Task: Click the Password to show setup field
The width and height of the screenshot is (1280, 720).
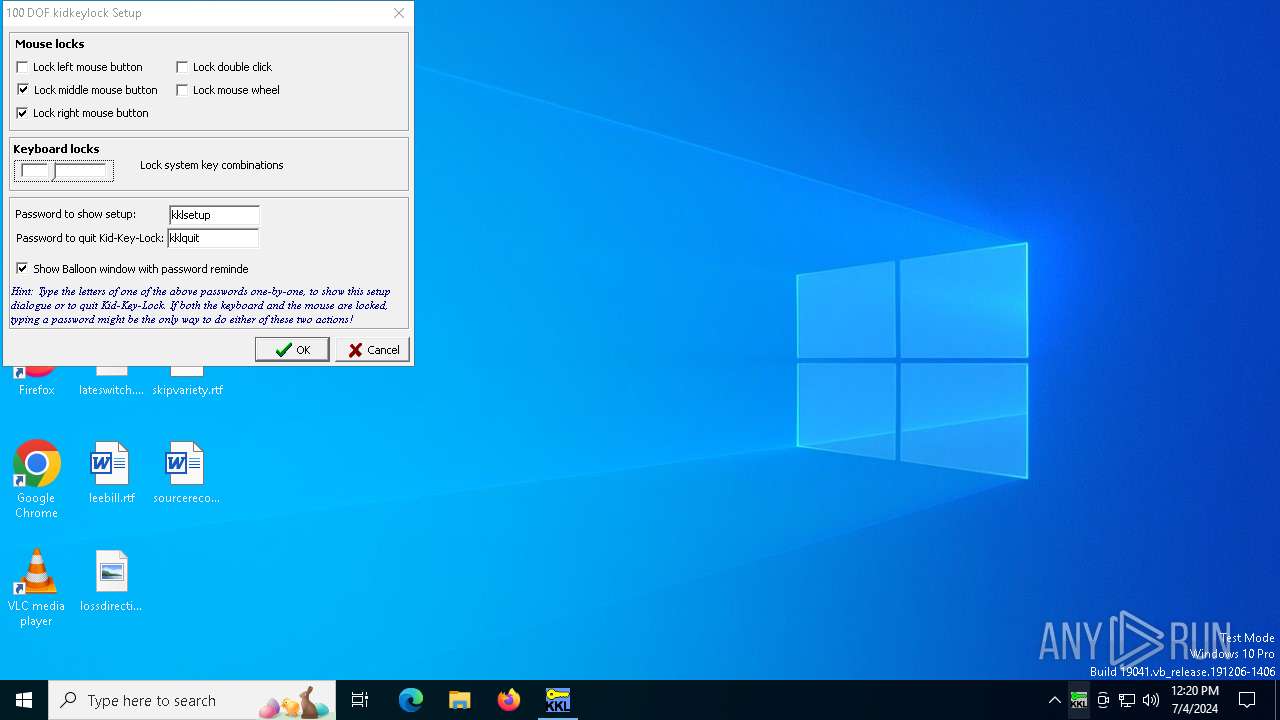Action: (214, 215)
